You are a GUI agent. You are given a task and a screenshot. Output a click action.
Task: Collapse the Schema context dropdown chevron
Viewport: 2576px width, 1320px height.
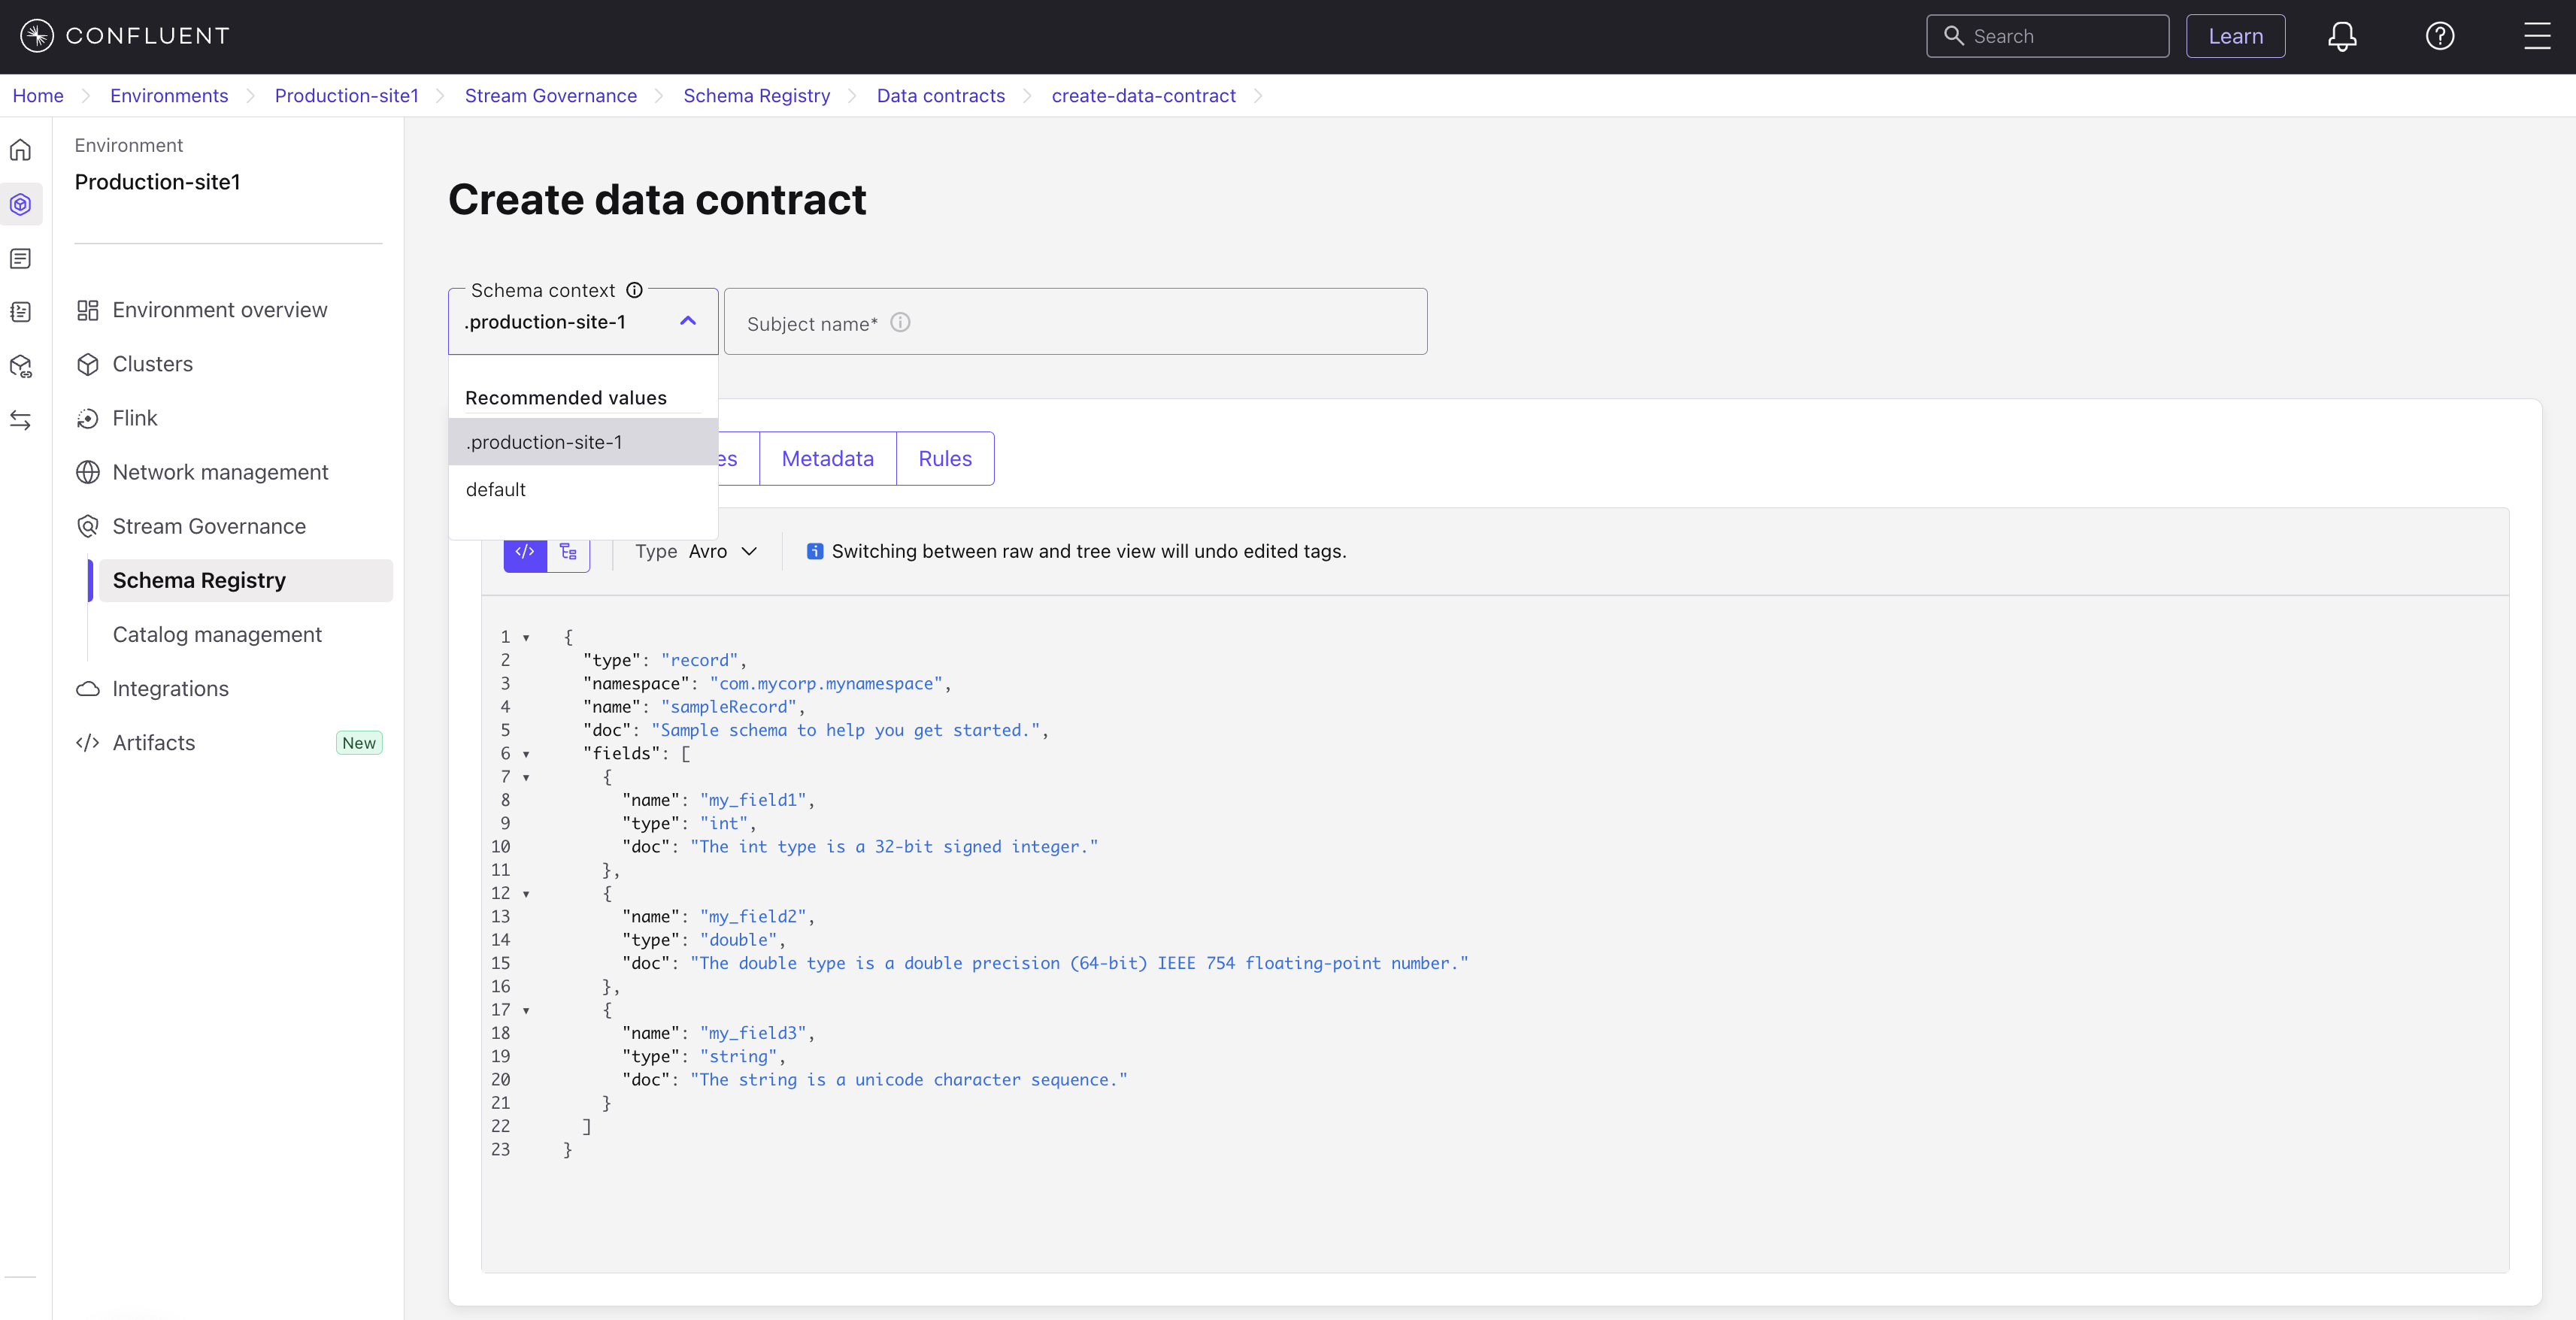click(688, 321)
